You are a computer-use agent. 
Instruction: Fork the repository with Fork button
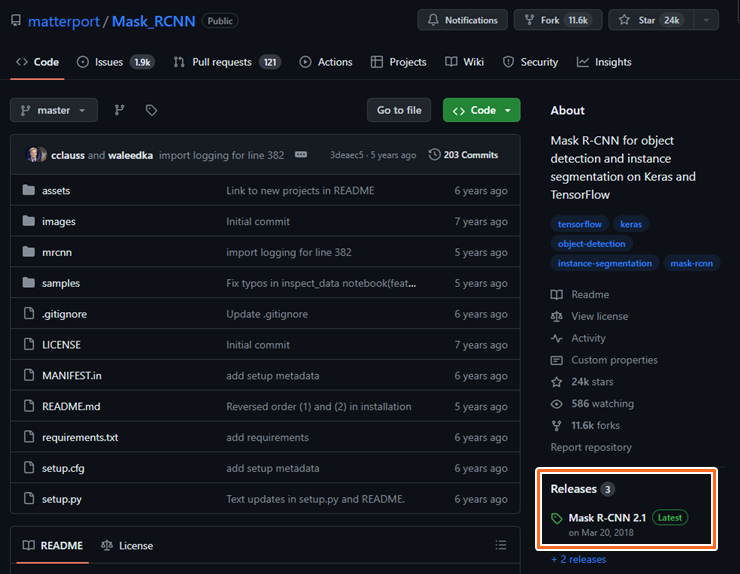pyautogui.click(x=558, y=20)
